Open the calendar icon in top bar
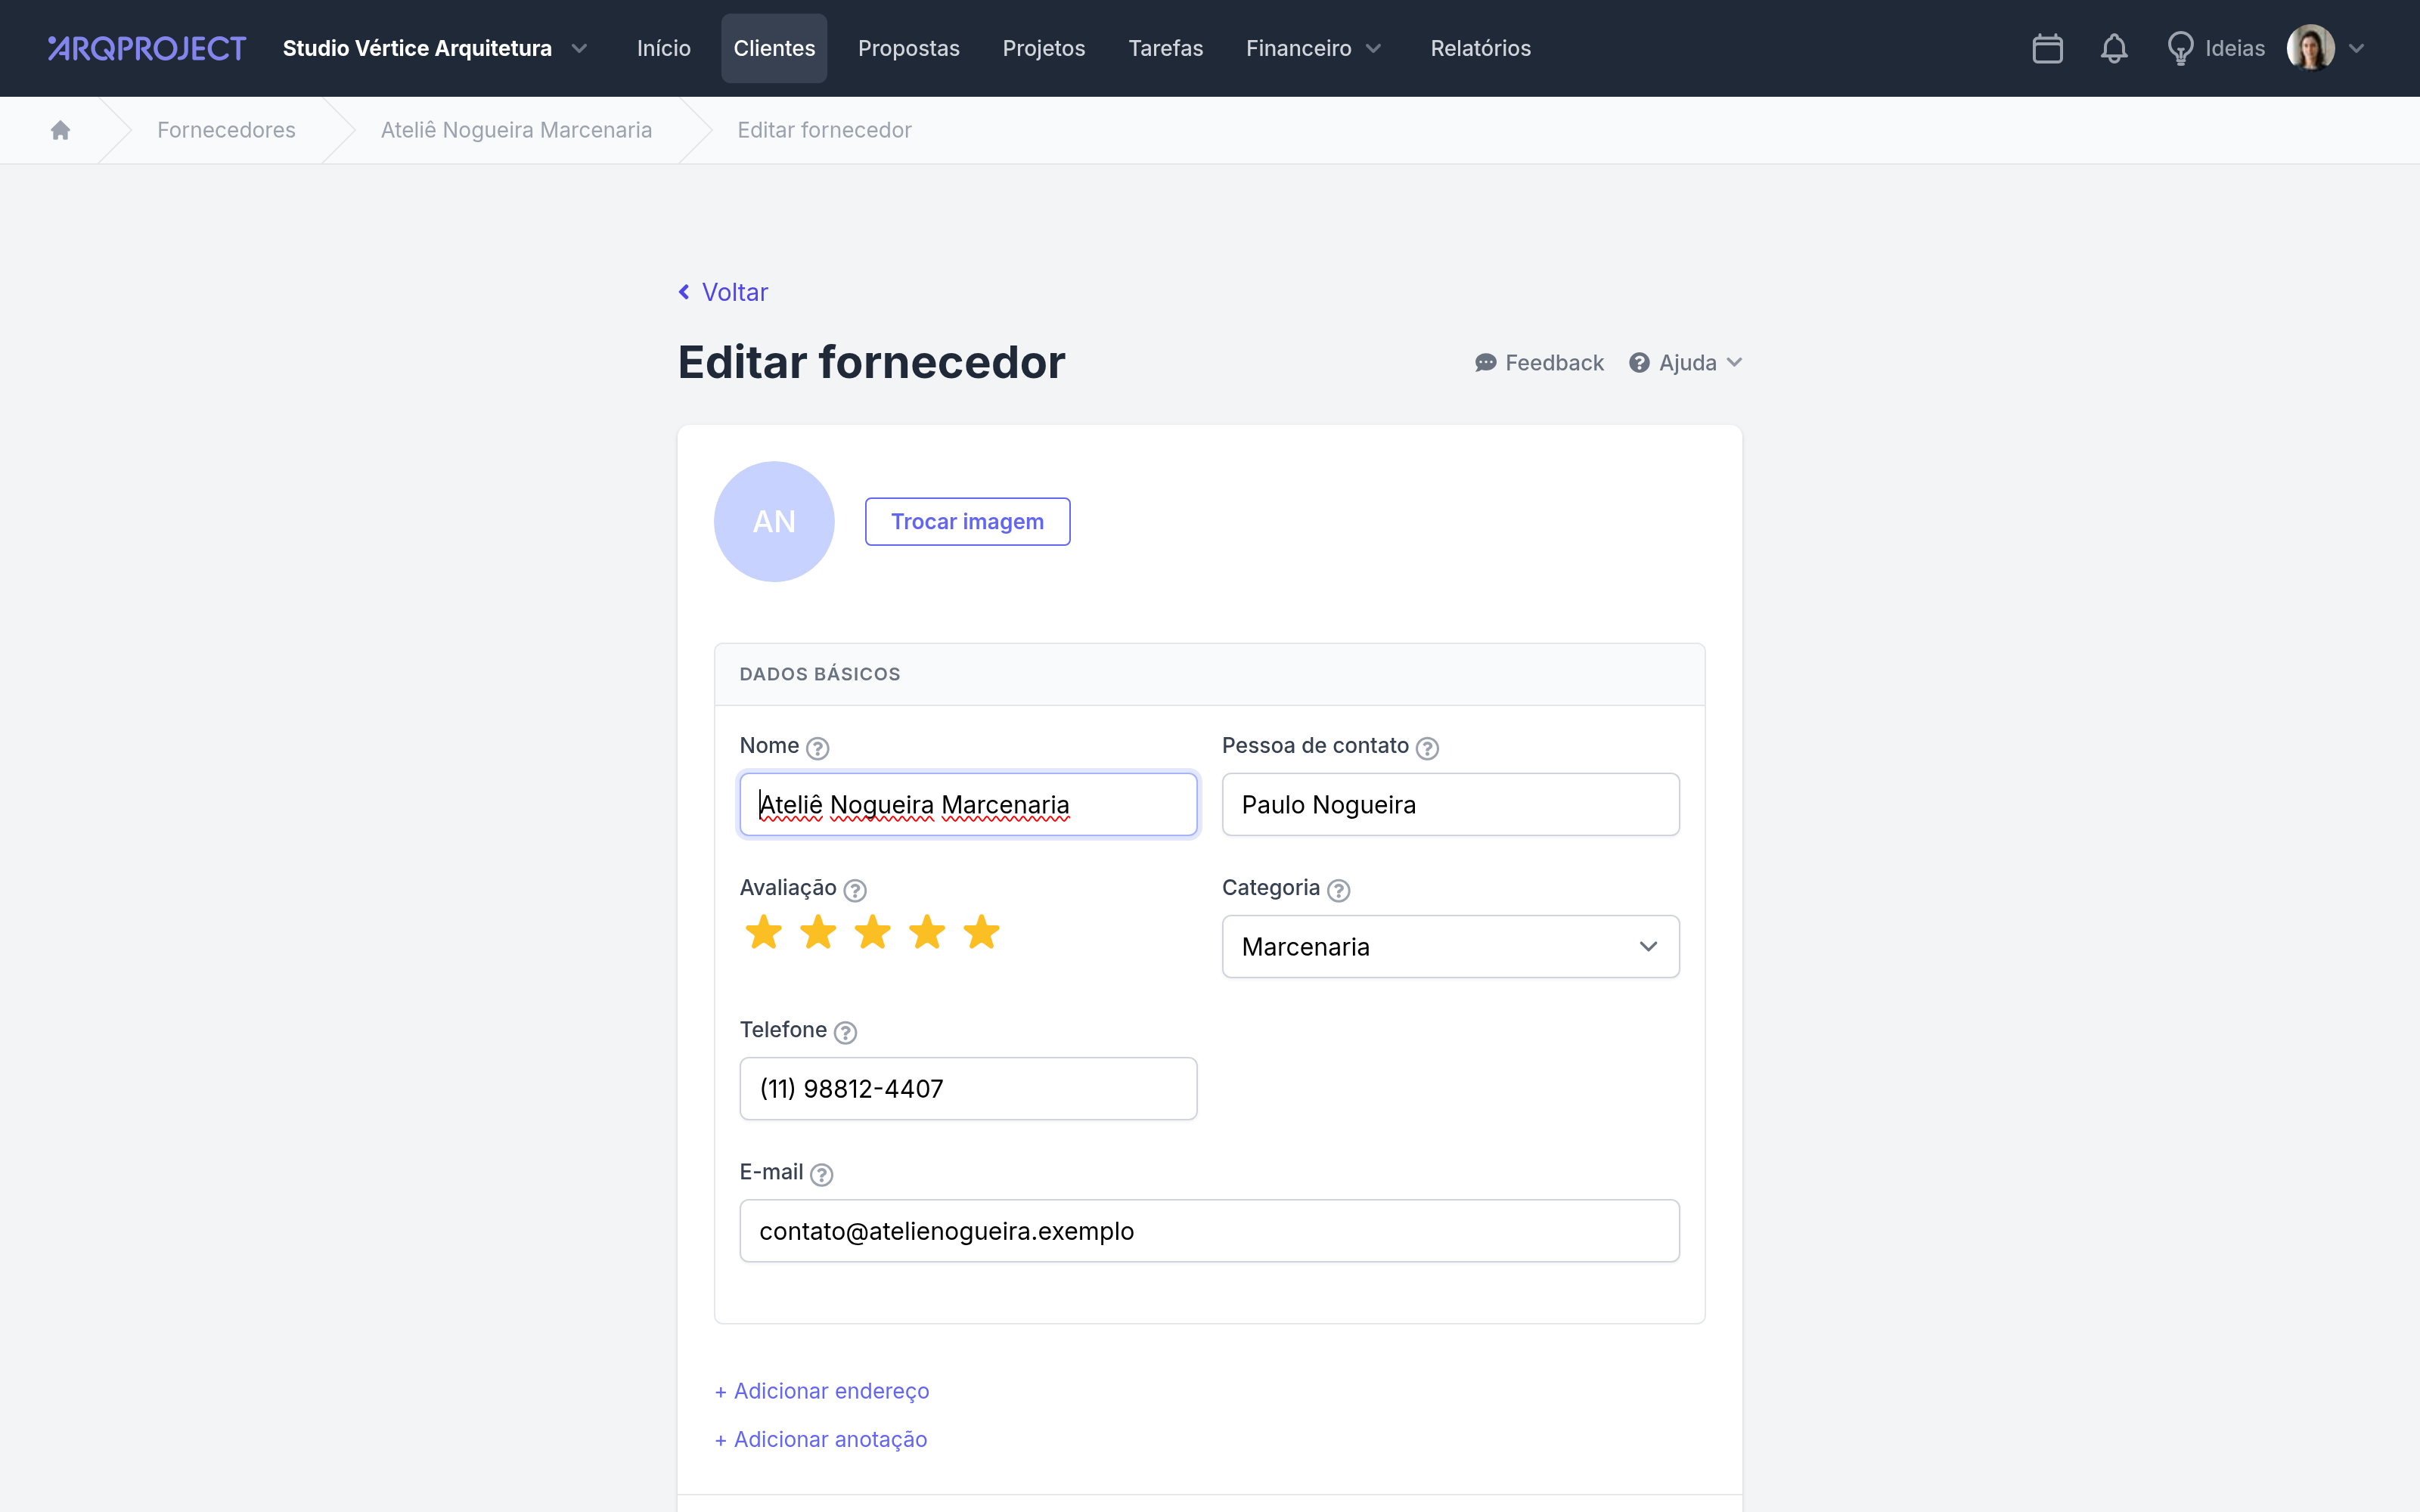This screenshot has height=1512, width=2420. click(x=2047, y=48)
